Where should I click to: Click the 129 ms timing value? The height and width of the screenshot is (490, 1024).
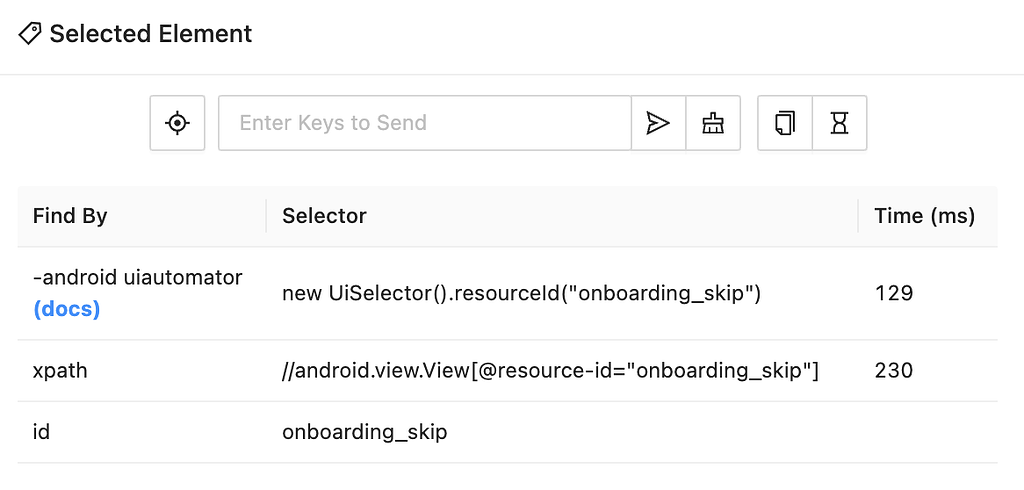pyautogui.click(x=893, y=293)
